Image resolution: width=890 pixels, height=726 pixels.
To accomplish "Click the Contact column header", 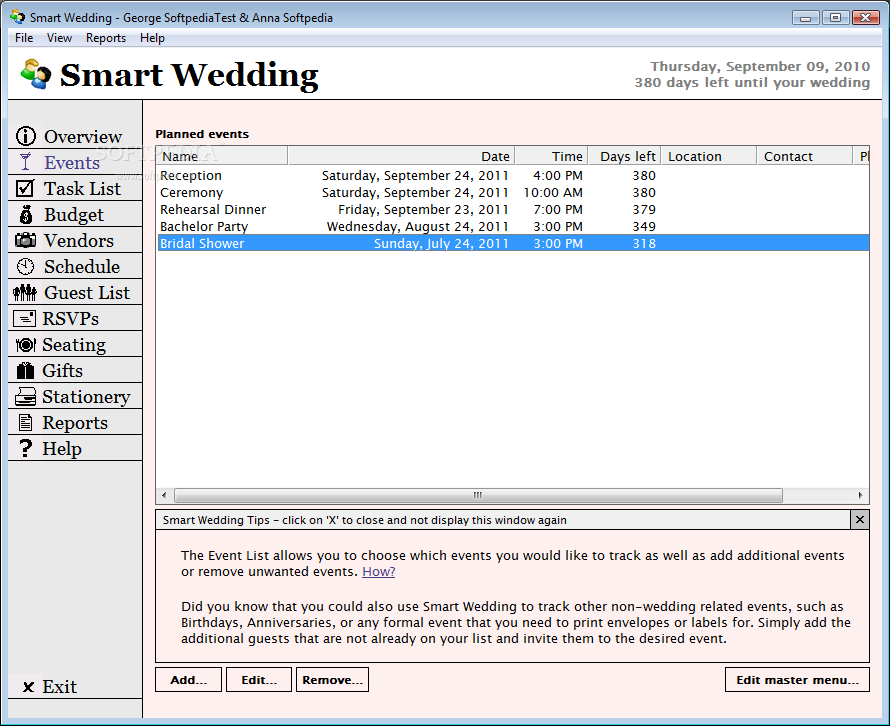I will pos(805,156).
